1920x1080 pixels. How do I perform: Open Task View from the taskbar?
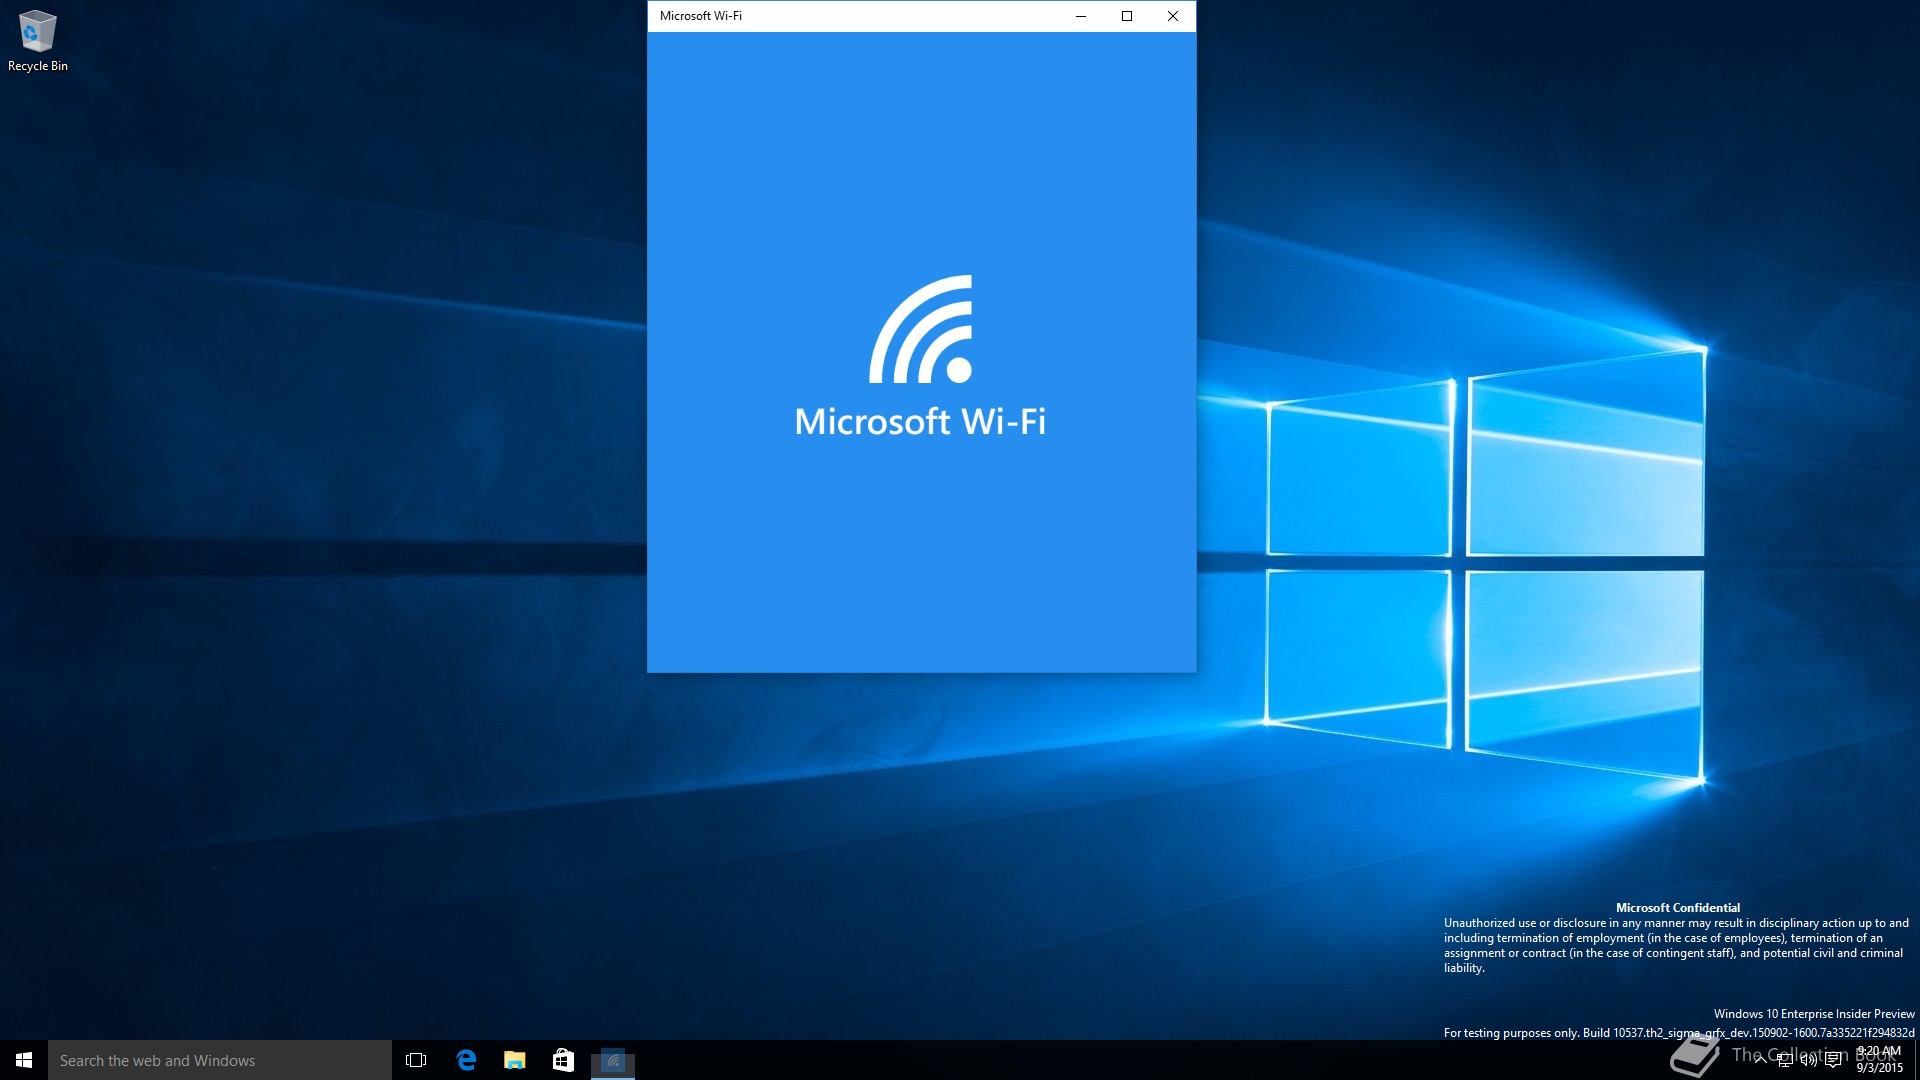pyautogui.click(x=416, y=1060)
